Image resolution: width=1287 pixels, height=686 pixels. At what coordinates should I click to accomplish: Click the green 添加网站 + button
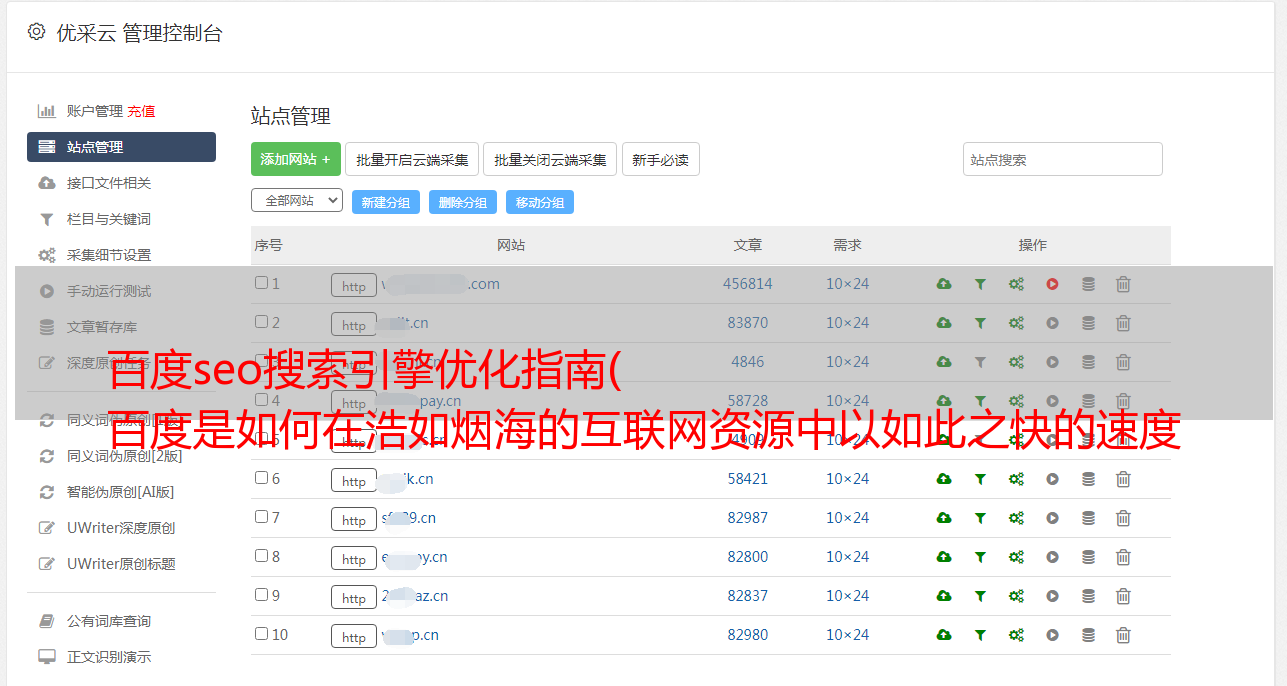pos(296,159)
